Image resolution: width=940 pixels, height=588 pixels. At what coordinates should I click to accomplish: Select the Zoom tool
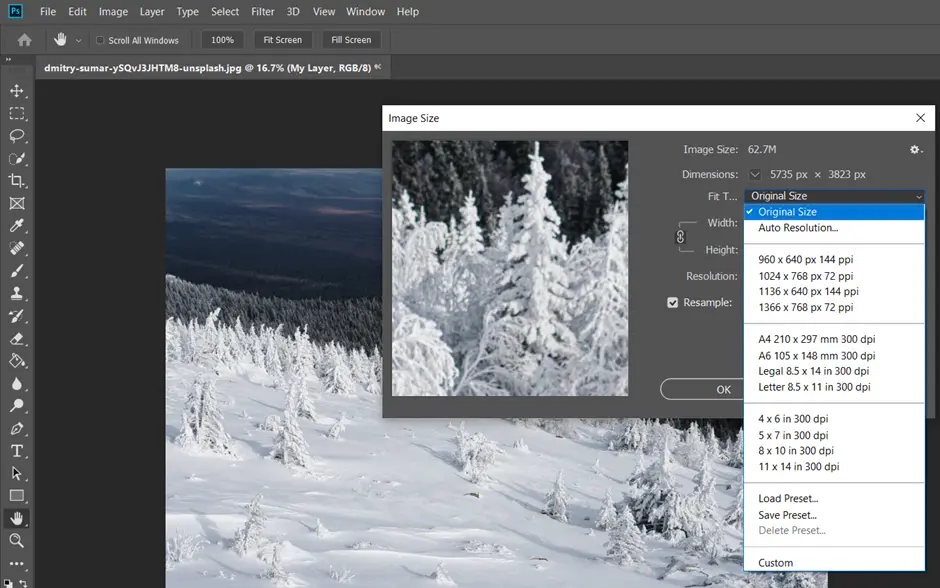[x=18, y=540]
